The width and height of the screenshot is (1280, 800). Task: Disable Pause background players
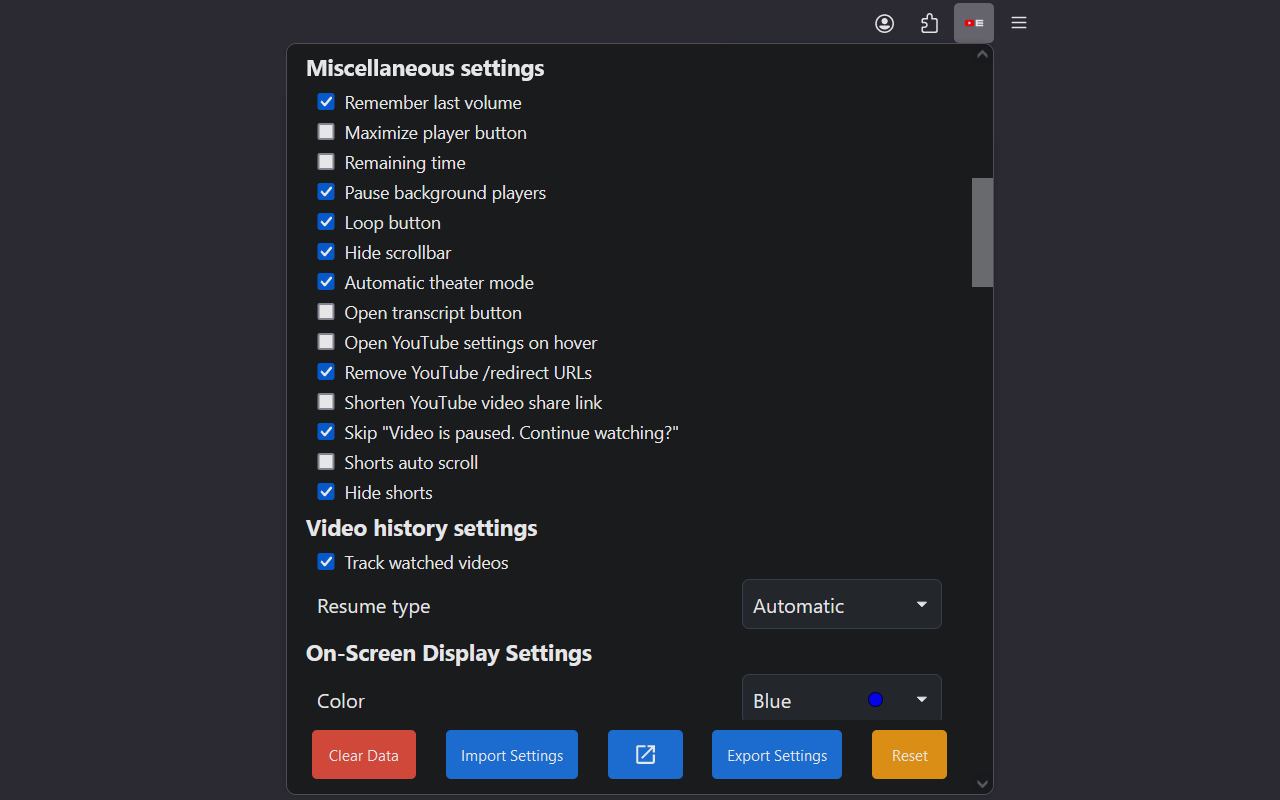tap(326, 191)
